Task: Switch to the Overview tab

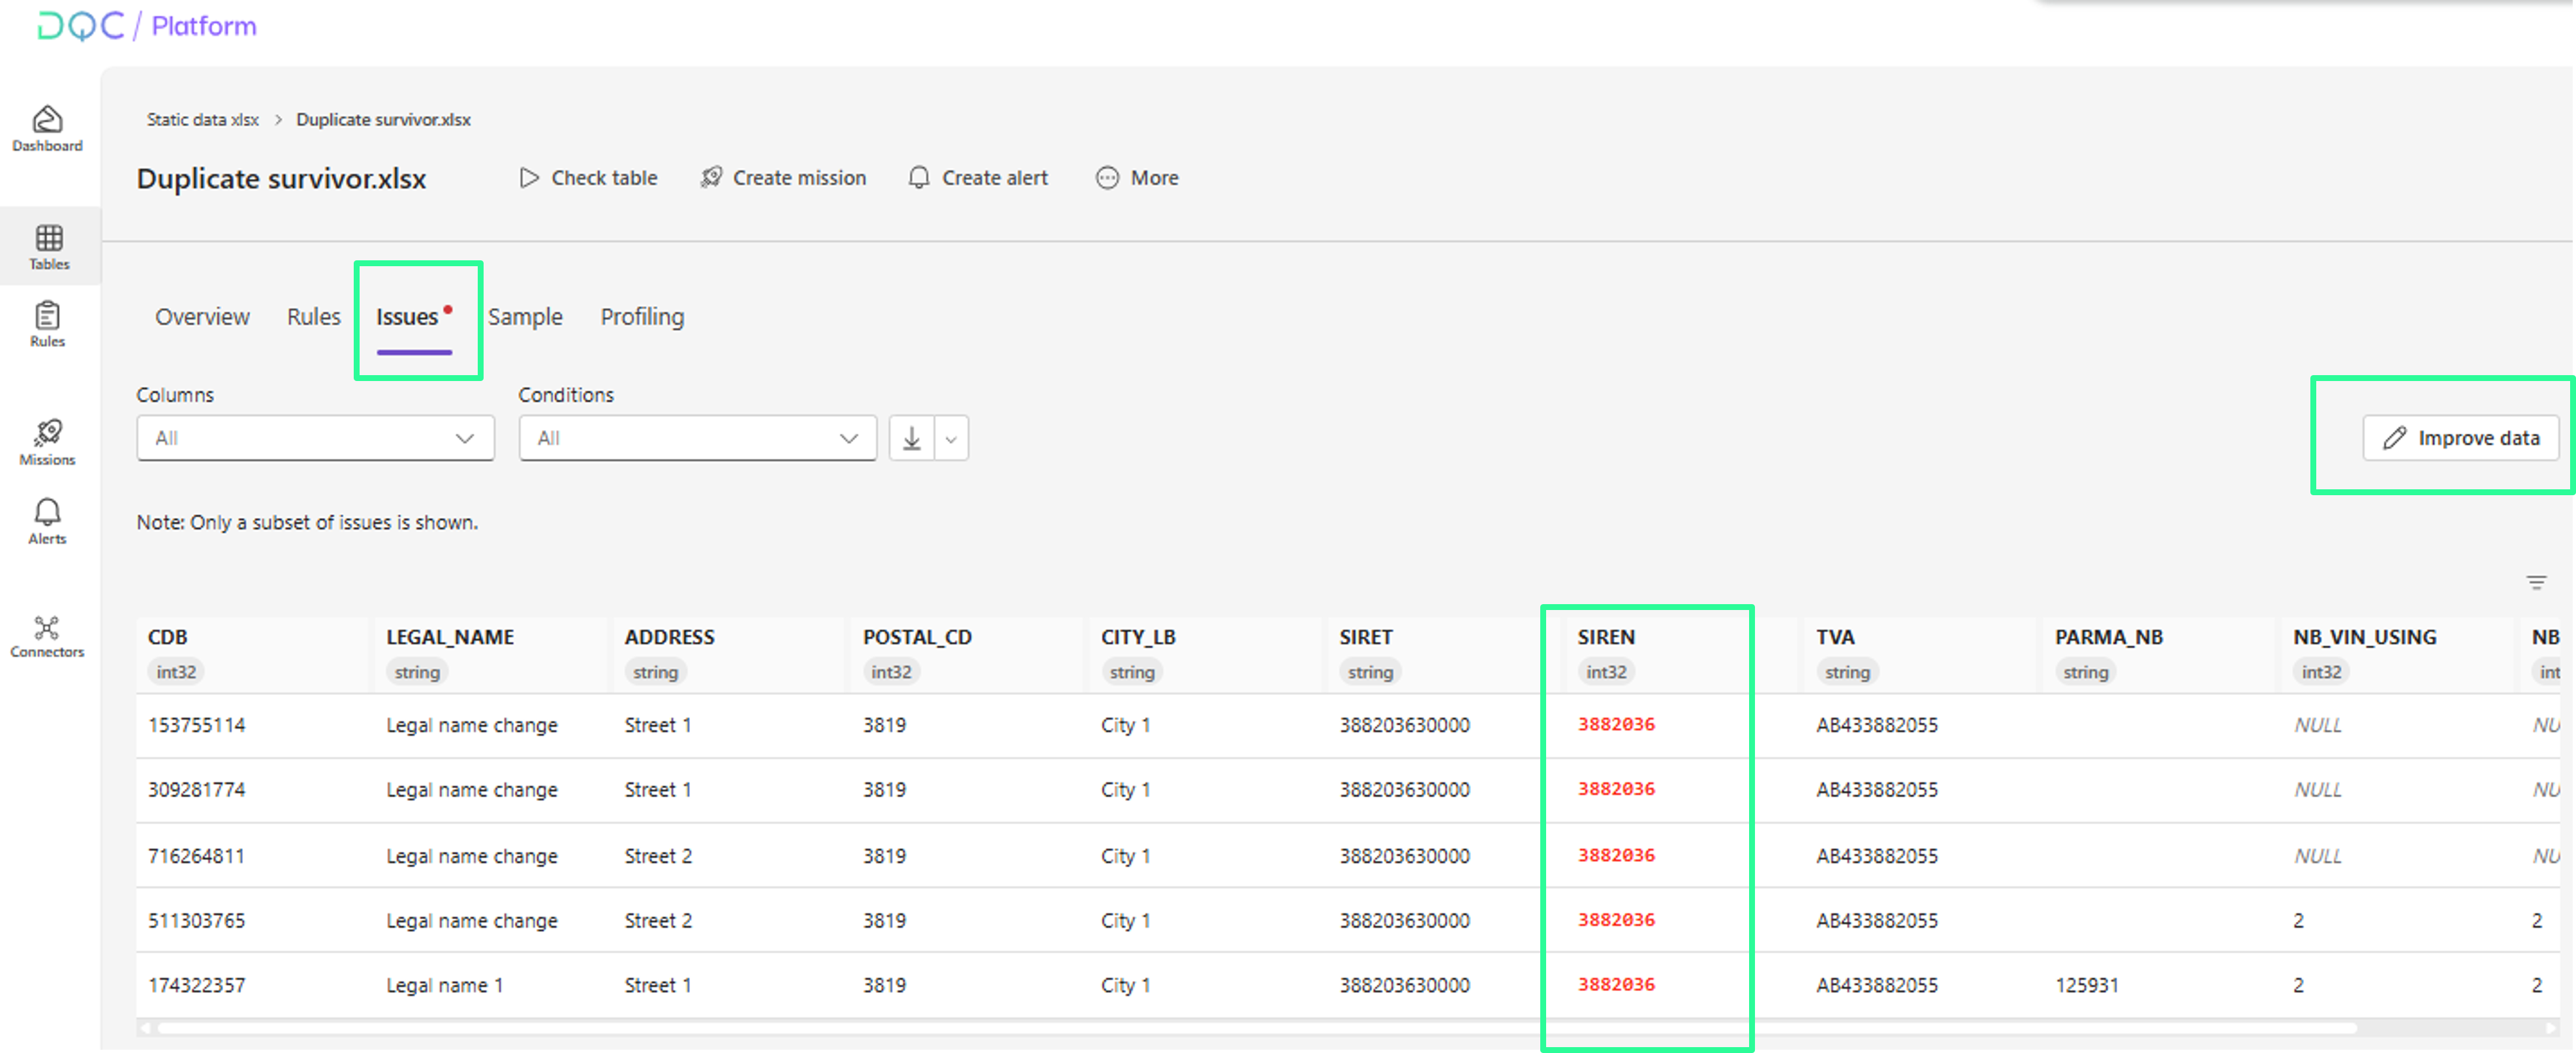Action: click(202, 317)
